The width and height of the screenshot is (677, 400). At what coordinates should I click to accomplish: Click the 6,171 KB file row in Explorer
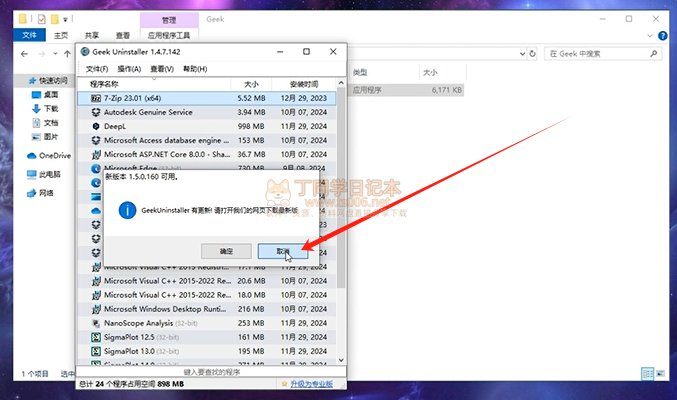tap(406, 90)
